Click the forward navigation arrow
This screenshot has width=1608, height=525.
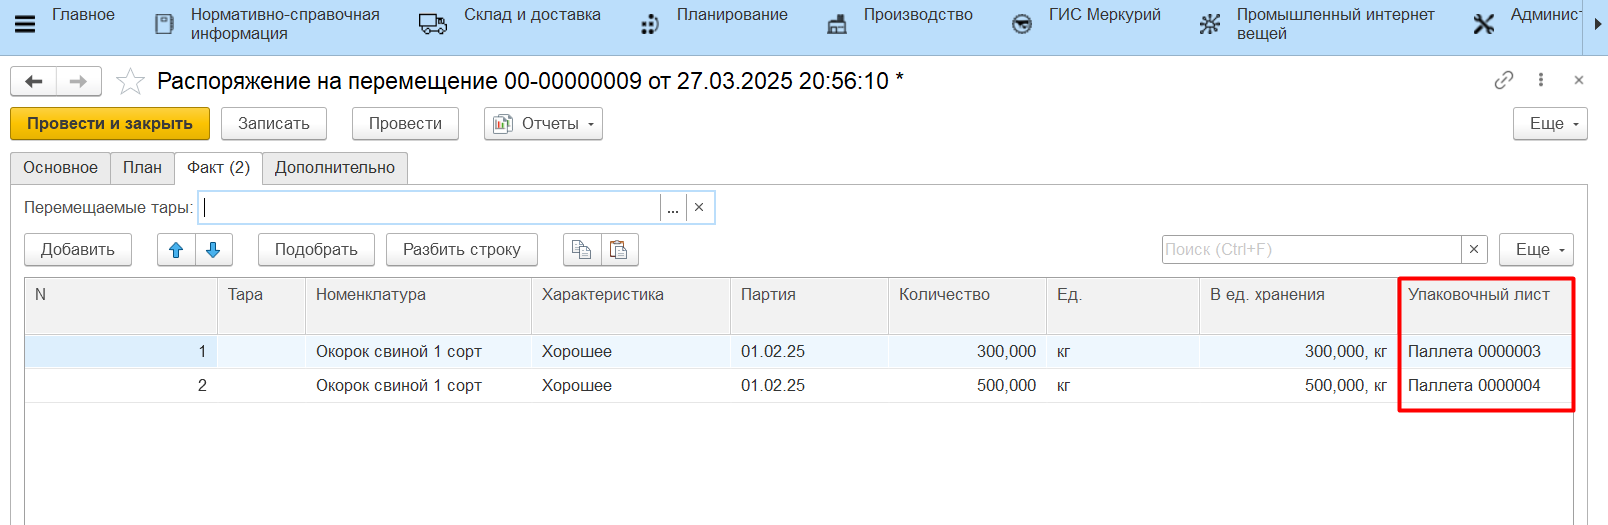tap(78, 81)
